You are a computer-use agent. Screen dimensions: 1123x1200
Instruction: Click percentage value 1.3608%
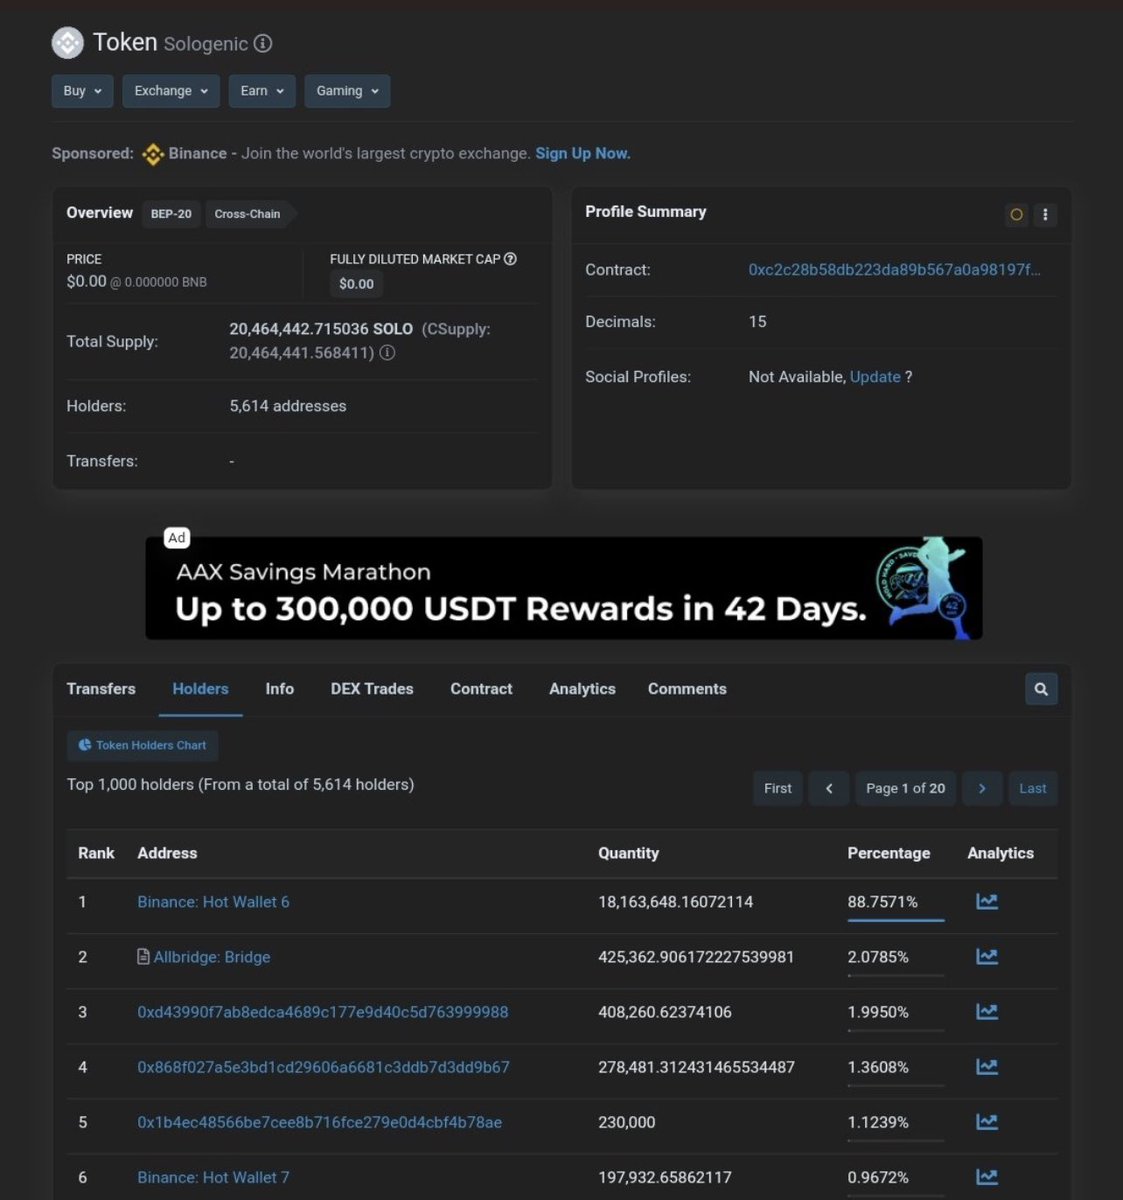click(x=878, y=1067)
